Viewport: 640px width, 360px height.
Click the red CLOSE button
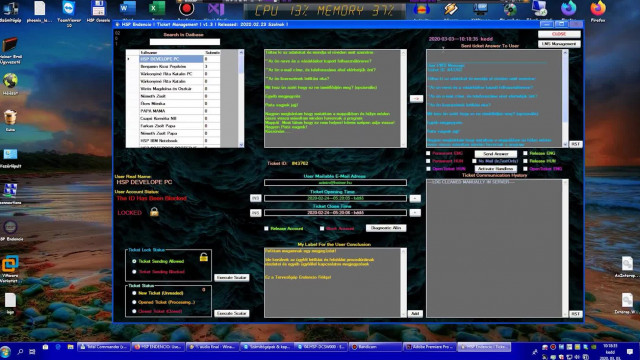(559, 34)
